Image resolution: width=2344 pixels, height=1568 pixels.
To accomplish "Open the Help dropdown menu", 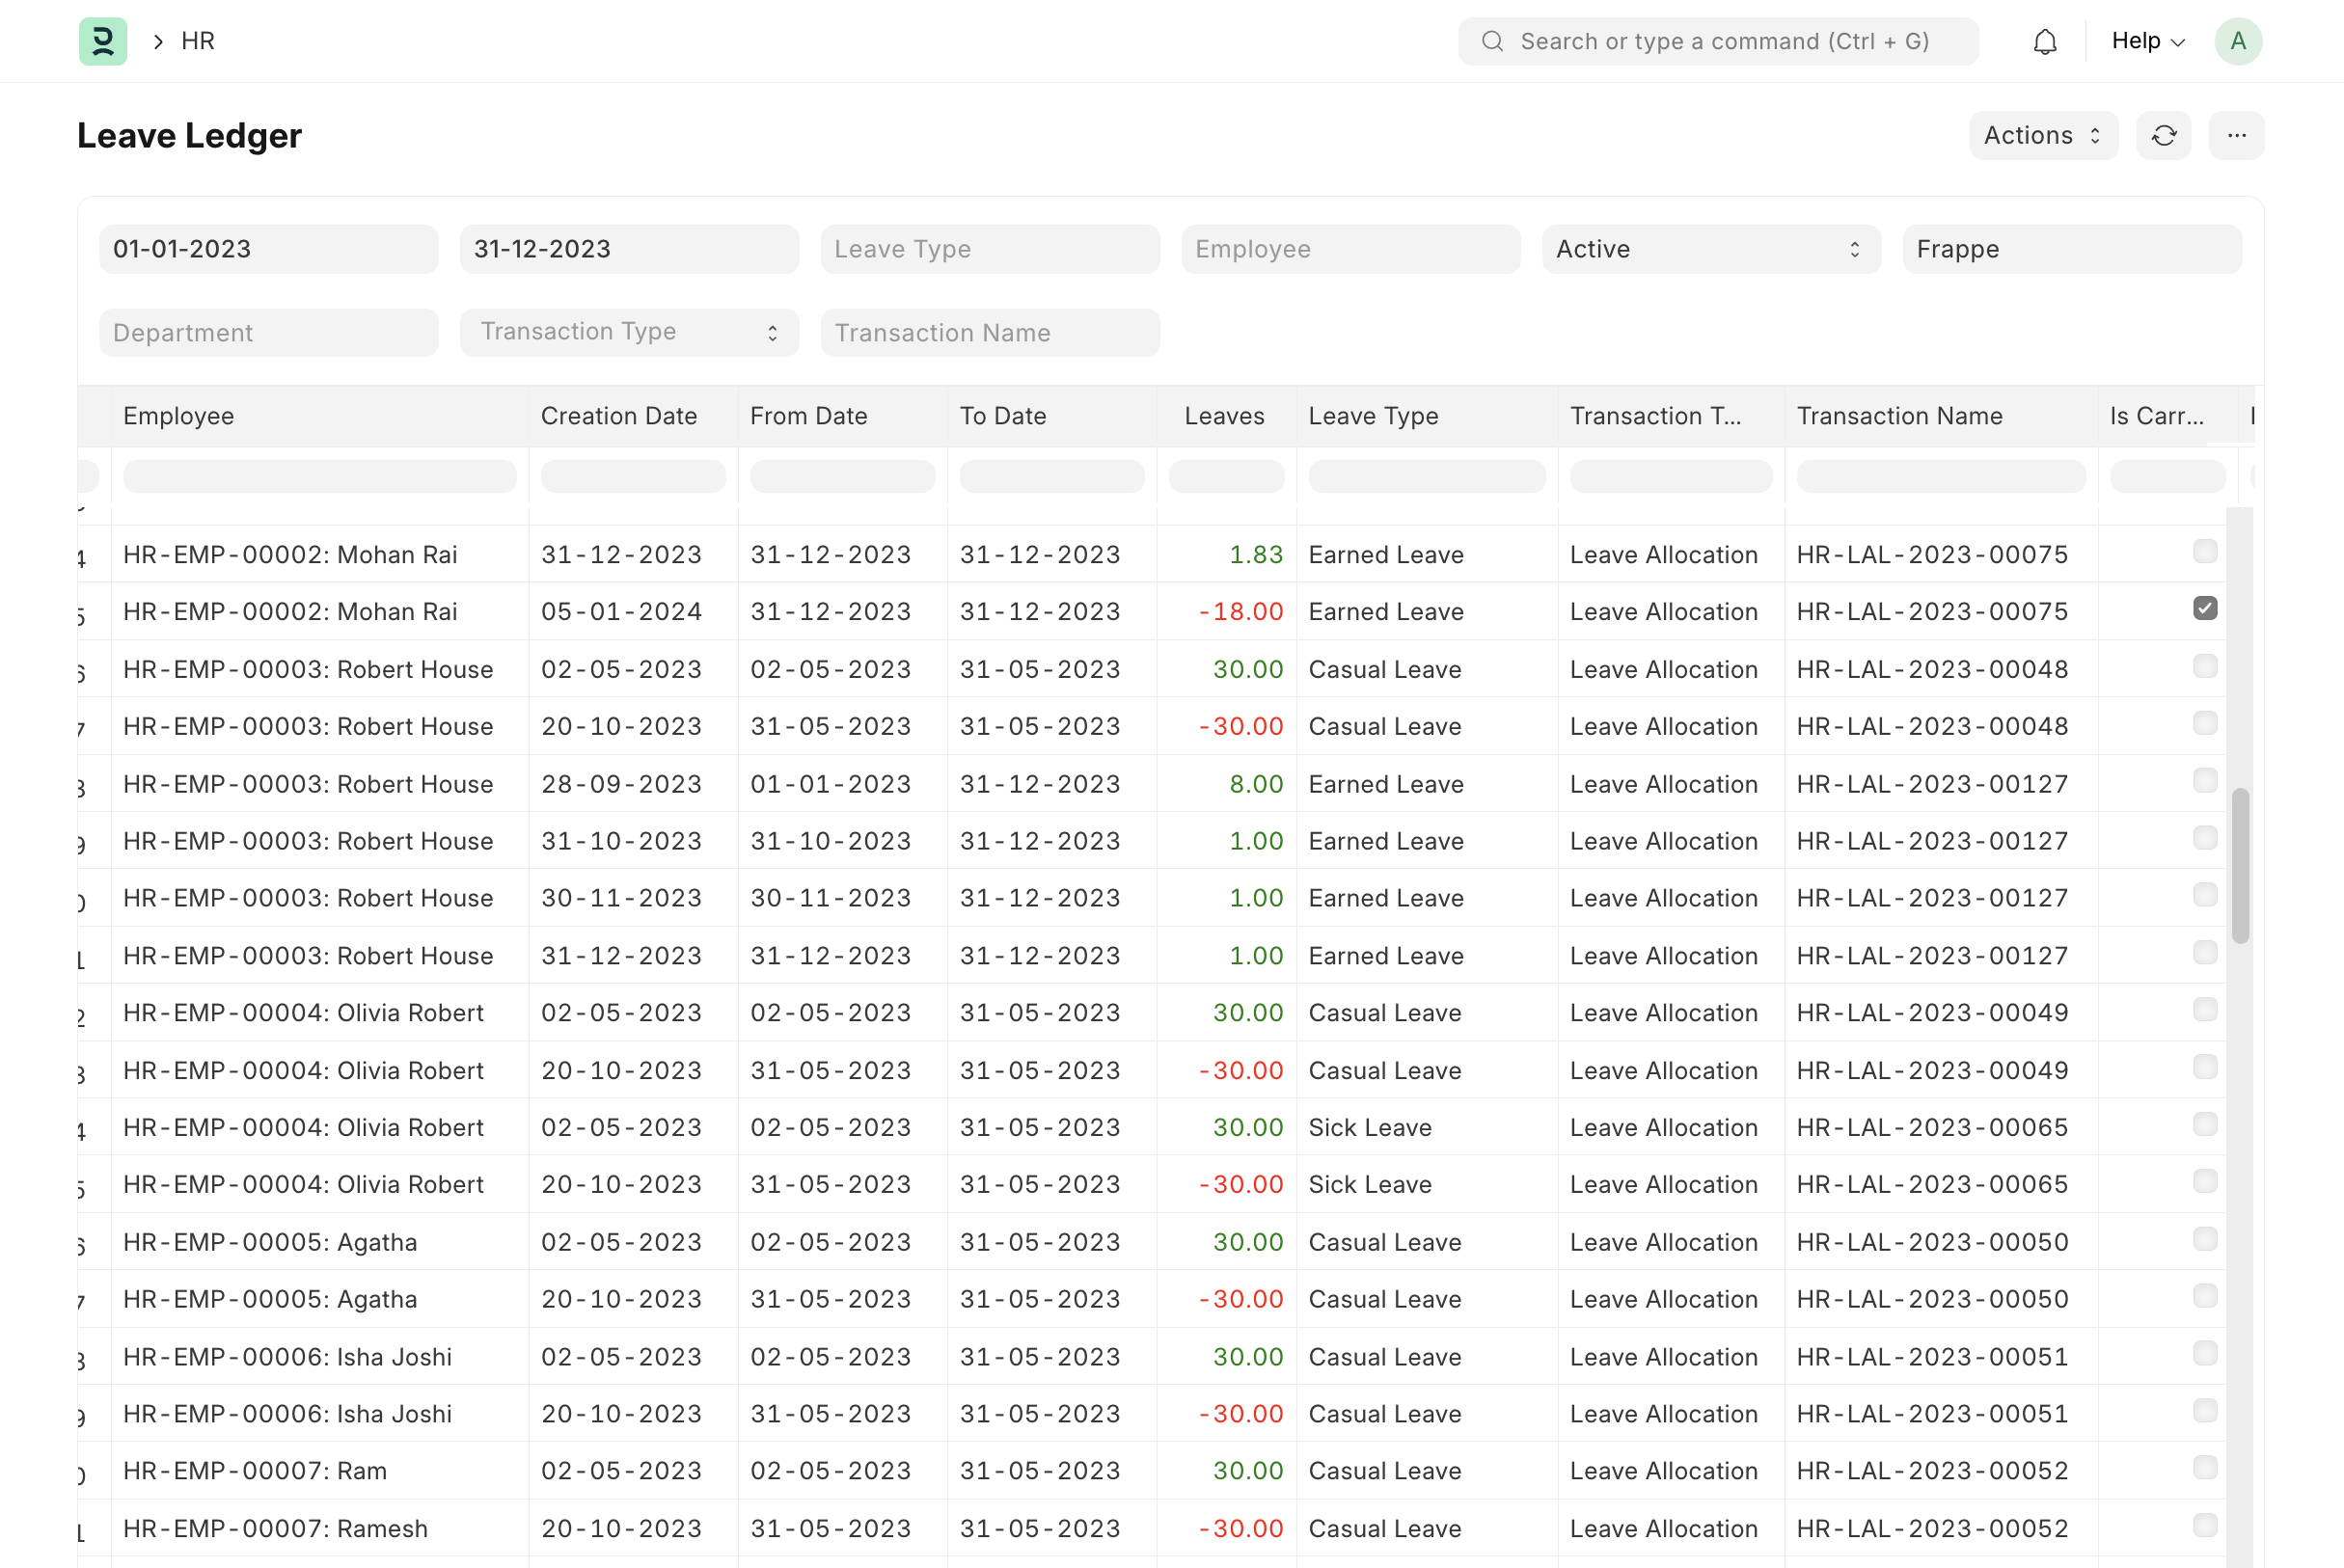I will [x=2148, y=41].
